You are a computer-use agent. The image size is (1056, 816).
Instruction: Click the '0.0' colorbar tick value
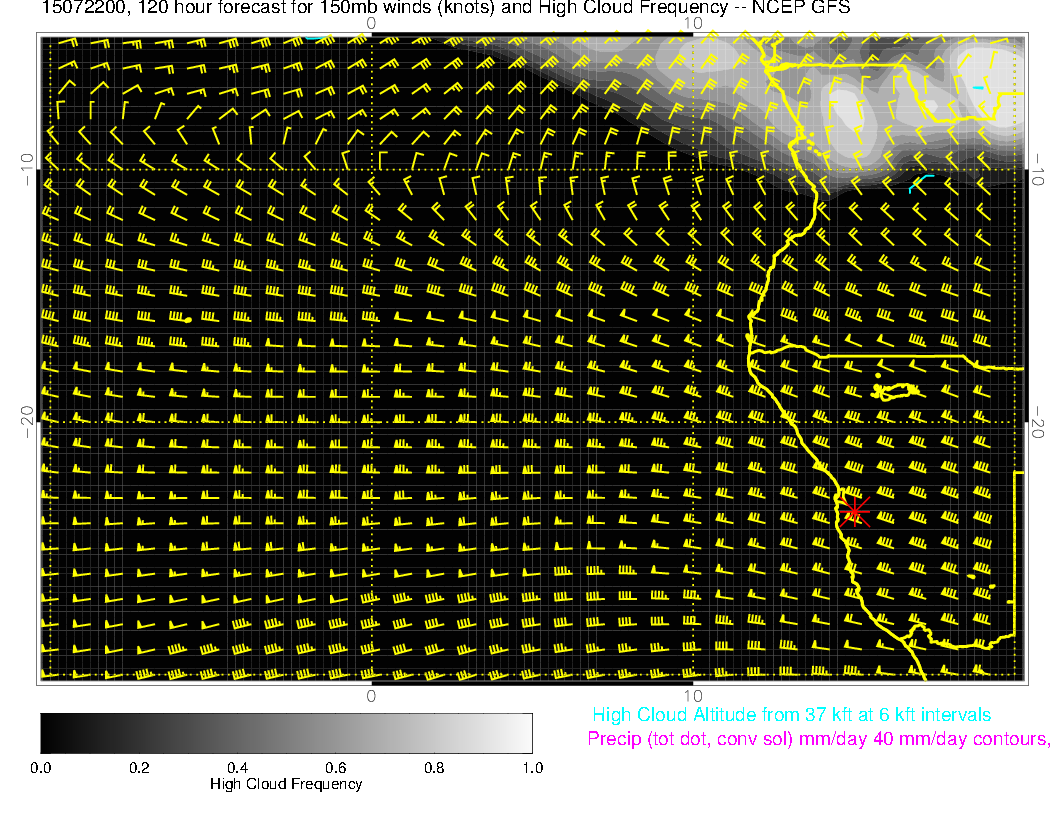40,768
